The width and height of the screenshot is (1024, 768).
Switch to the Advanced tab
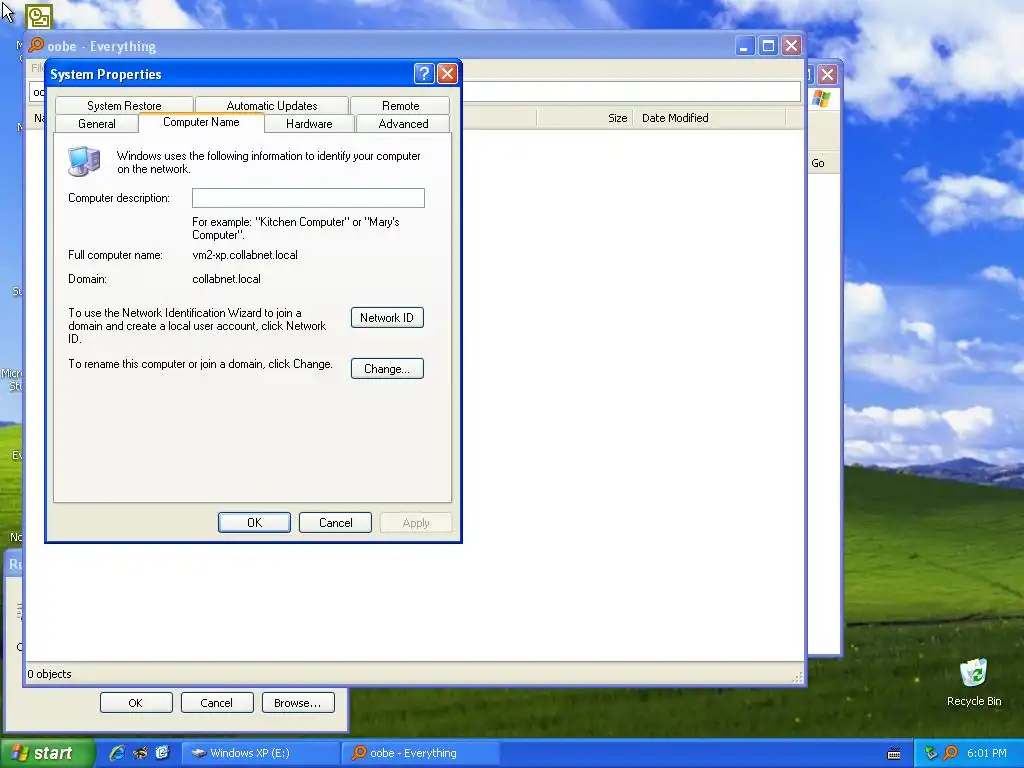[x=404, y=123]
